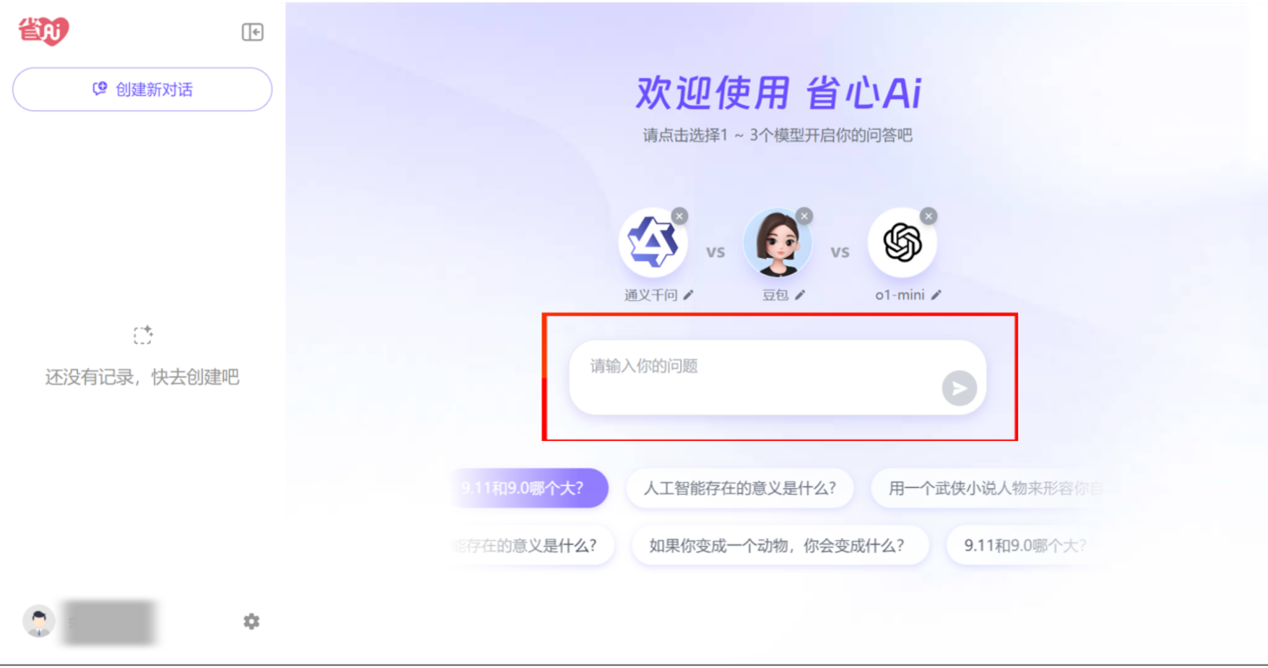Choose suggestion 用一个武侠小说人物来形容你自己
This screenshot has width=1268, height=668.
pyautogui.click(x=990, y=489)
